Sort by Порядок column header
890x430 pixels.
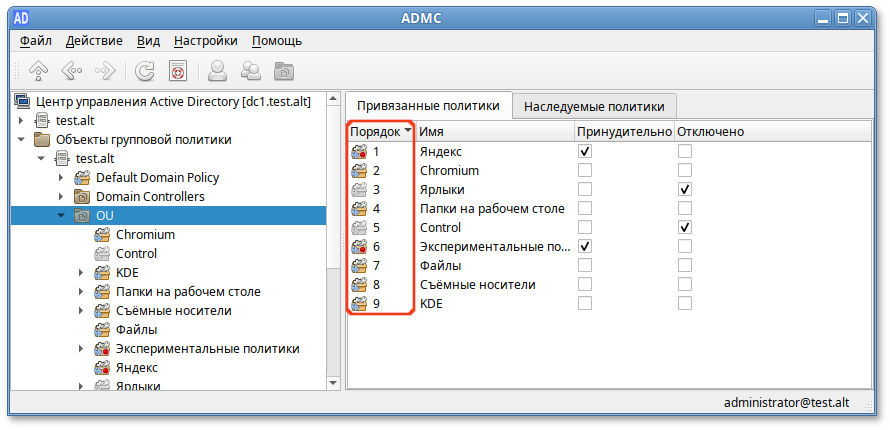pos(381,132)
